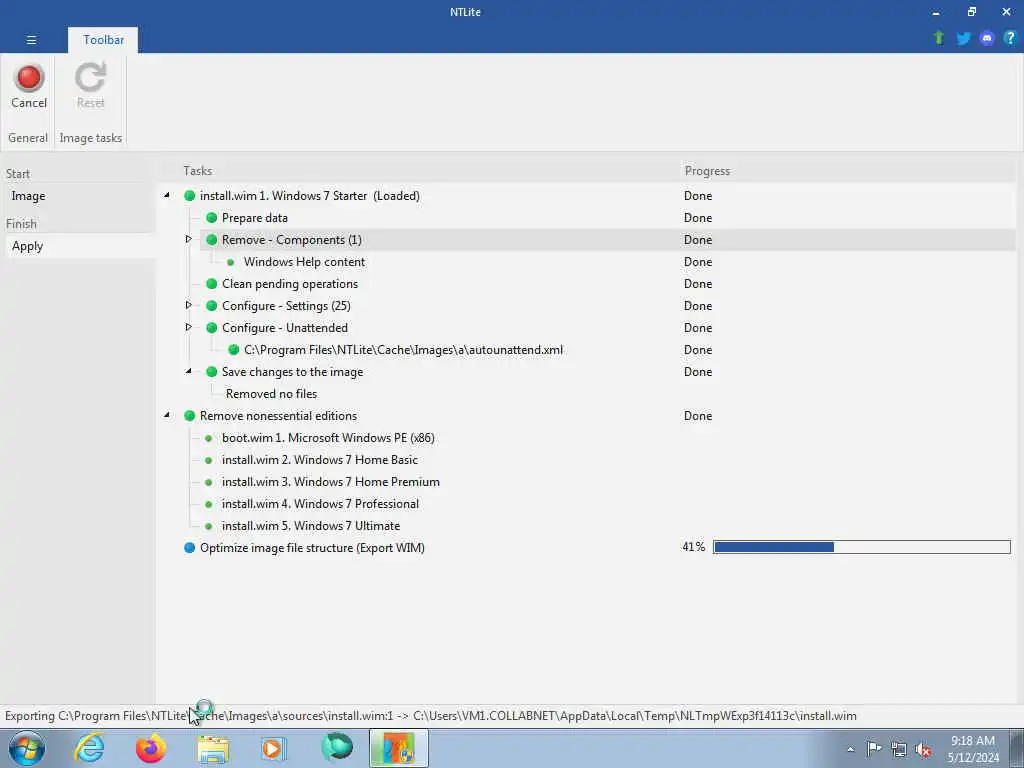Expand Remove - Components (1) triangle
Screen dimensions: 1024x768
pos(189,239)
